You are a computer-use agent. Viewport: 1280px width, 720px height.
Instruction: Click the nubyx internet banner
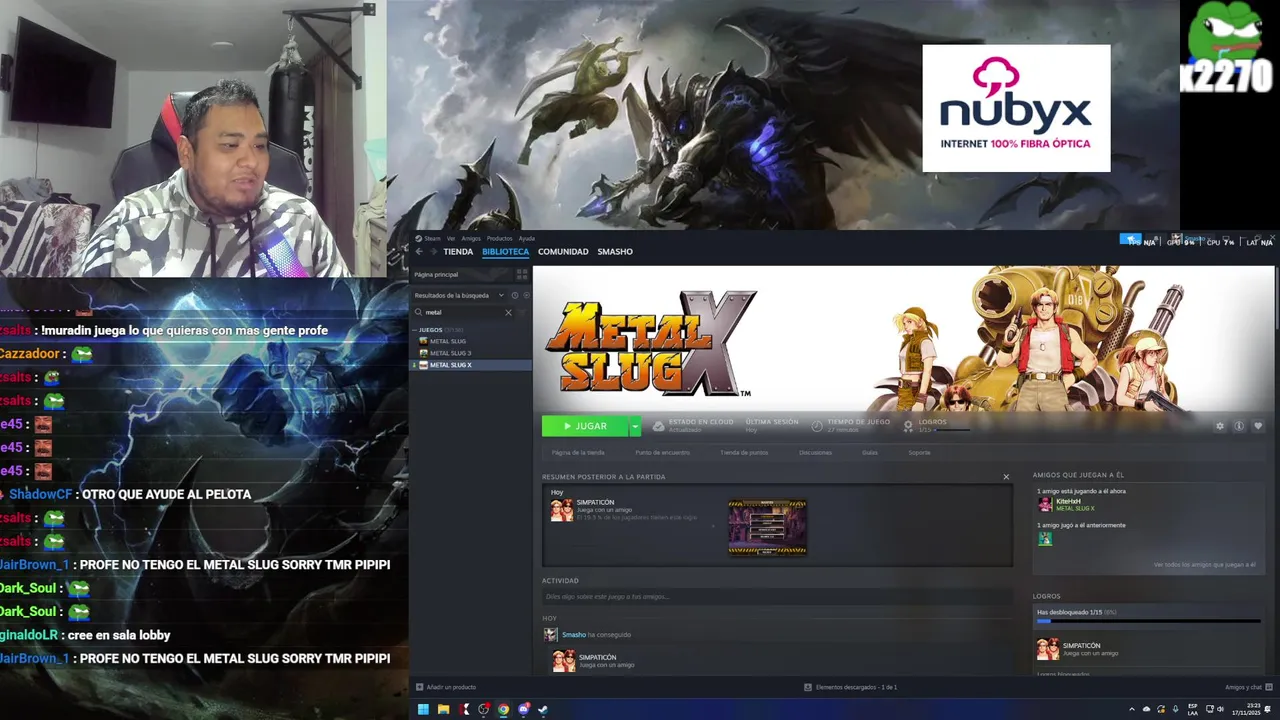click(1016, 108)
